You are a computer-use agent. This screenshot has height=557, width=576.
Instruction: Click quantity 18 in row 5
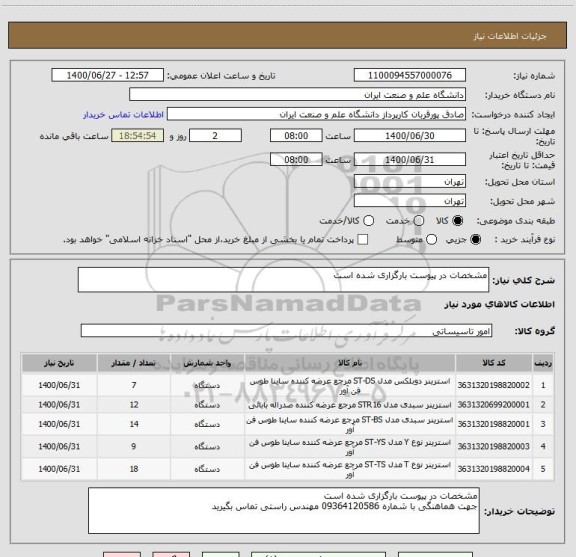point(134,469)
